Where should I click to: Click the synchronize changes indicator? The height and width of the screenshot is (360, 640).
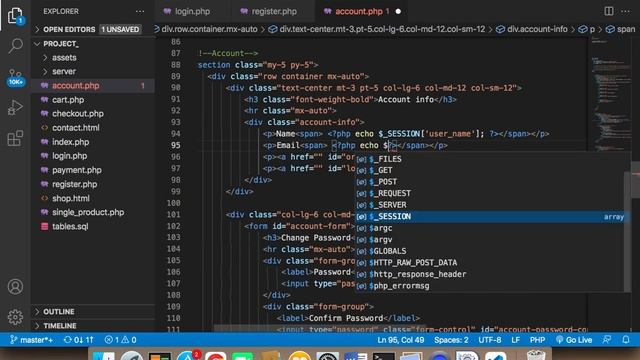coord(79,340)
